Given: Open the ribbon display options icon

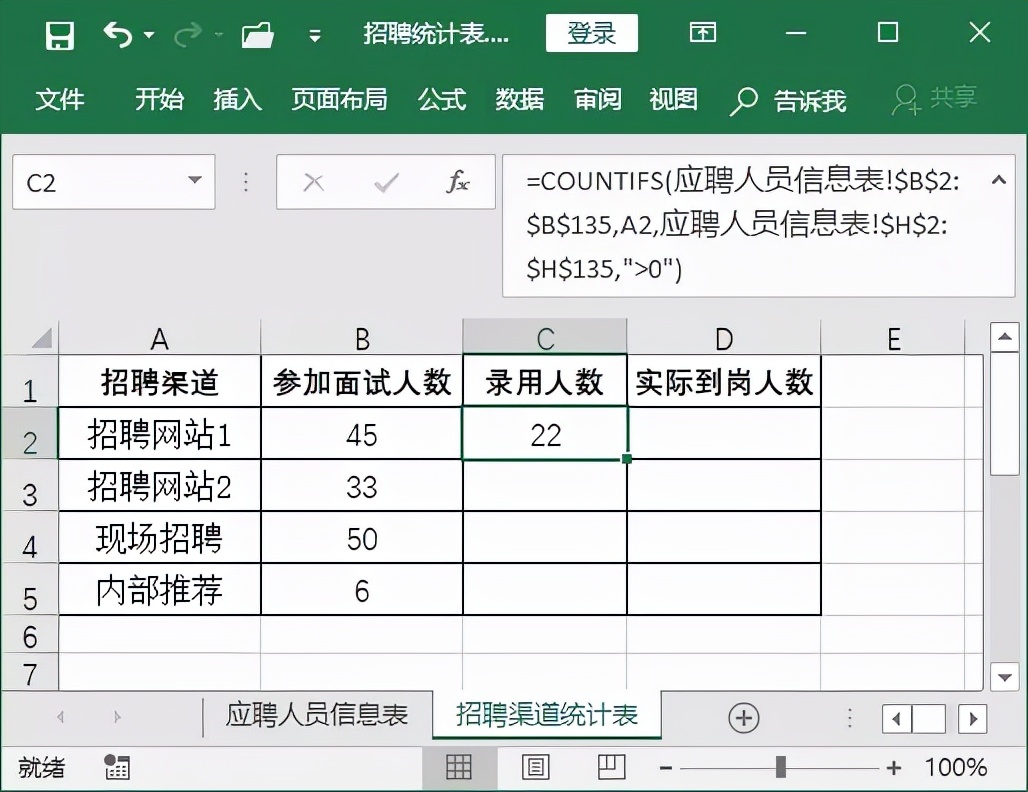Looking at the screenshot, I should [x=702, y=33].
